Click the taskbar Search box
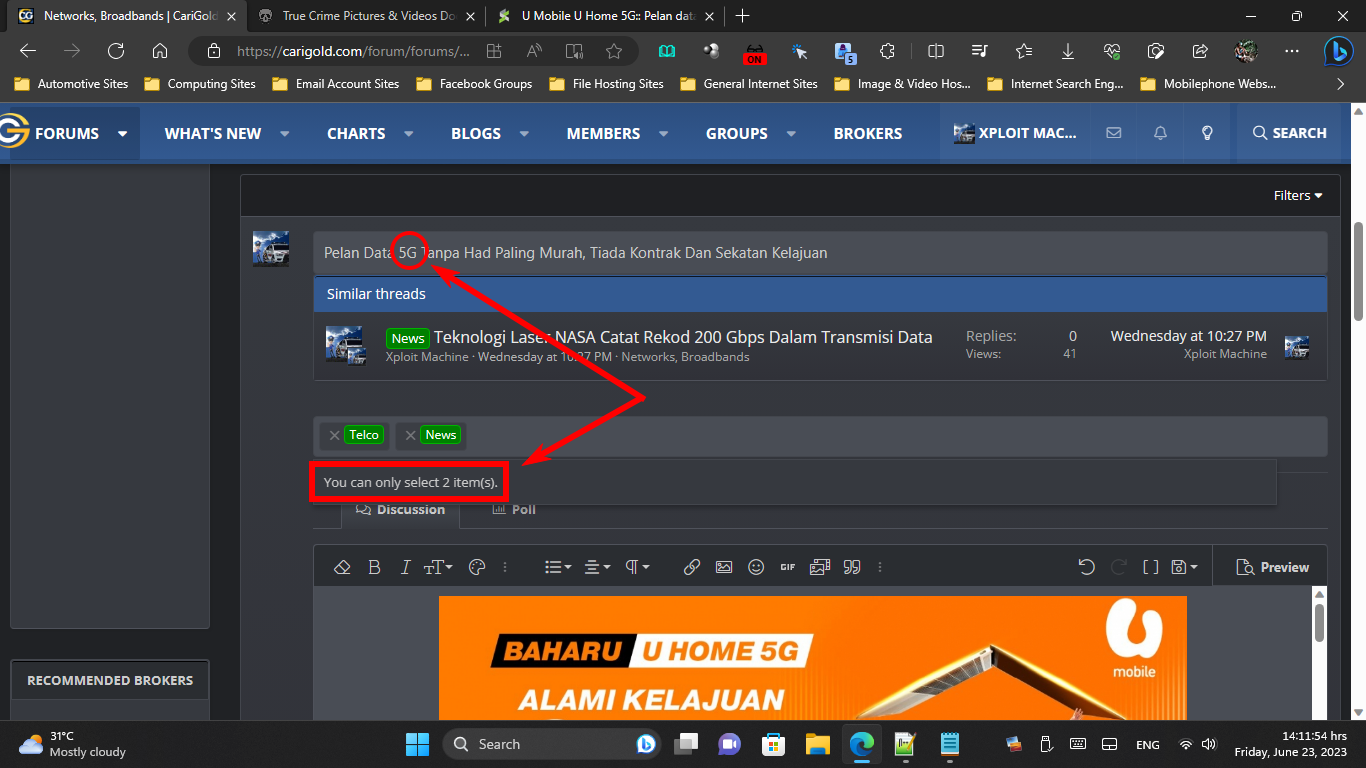This screenshot has width=1366, height=768. [x=551, y=744]
